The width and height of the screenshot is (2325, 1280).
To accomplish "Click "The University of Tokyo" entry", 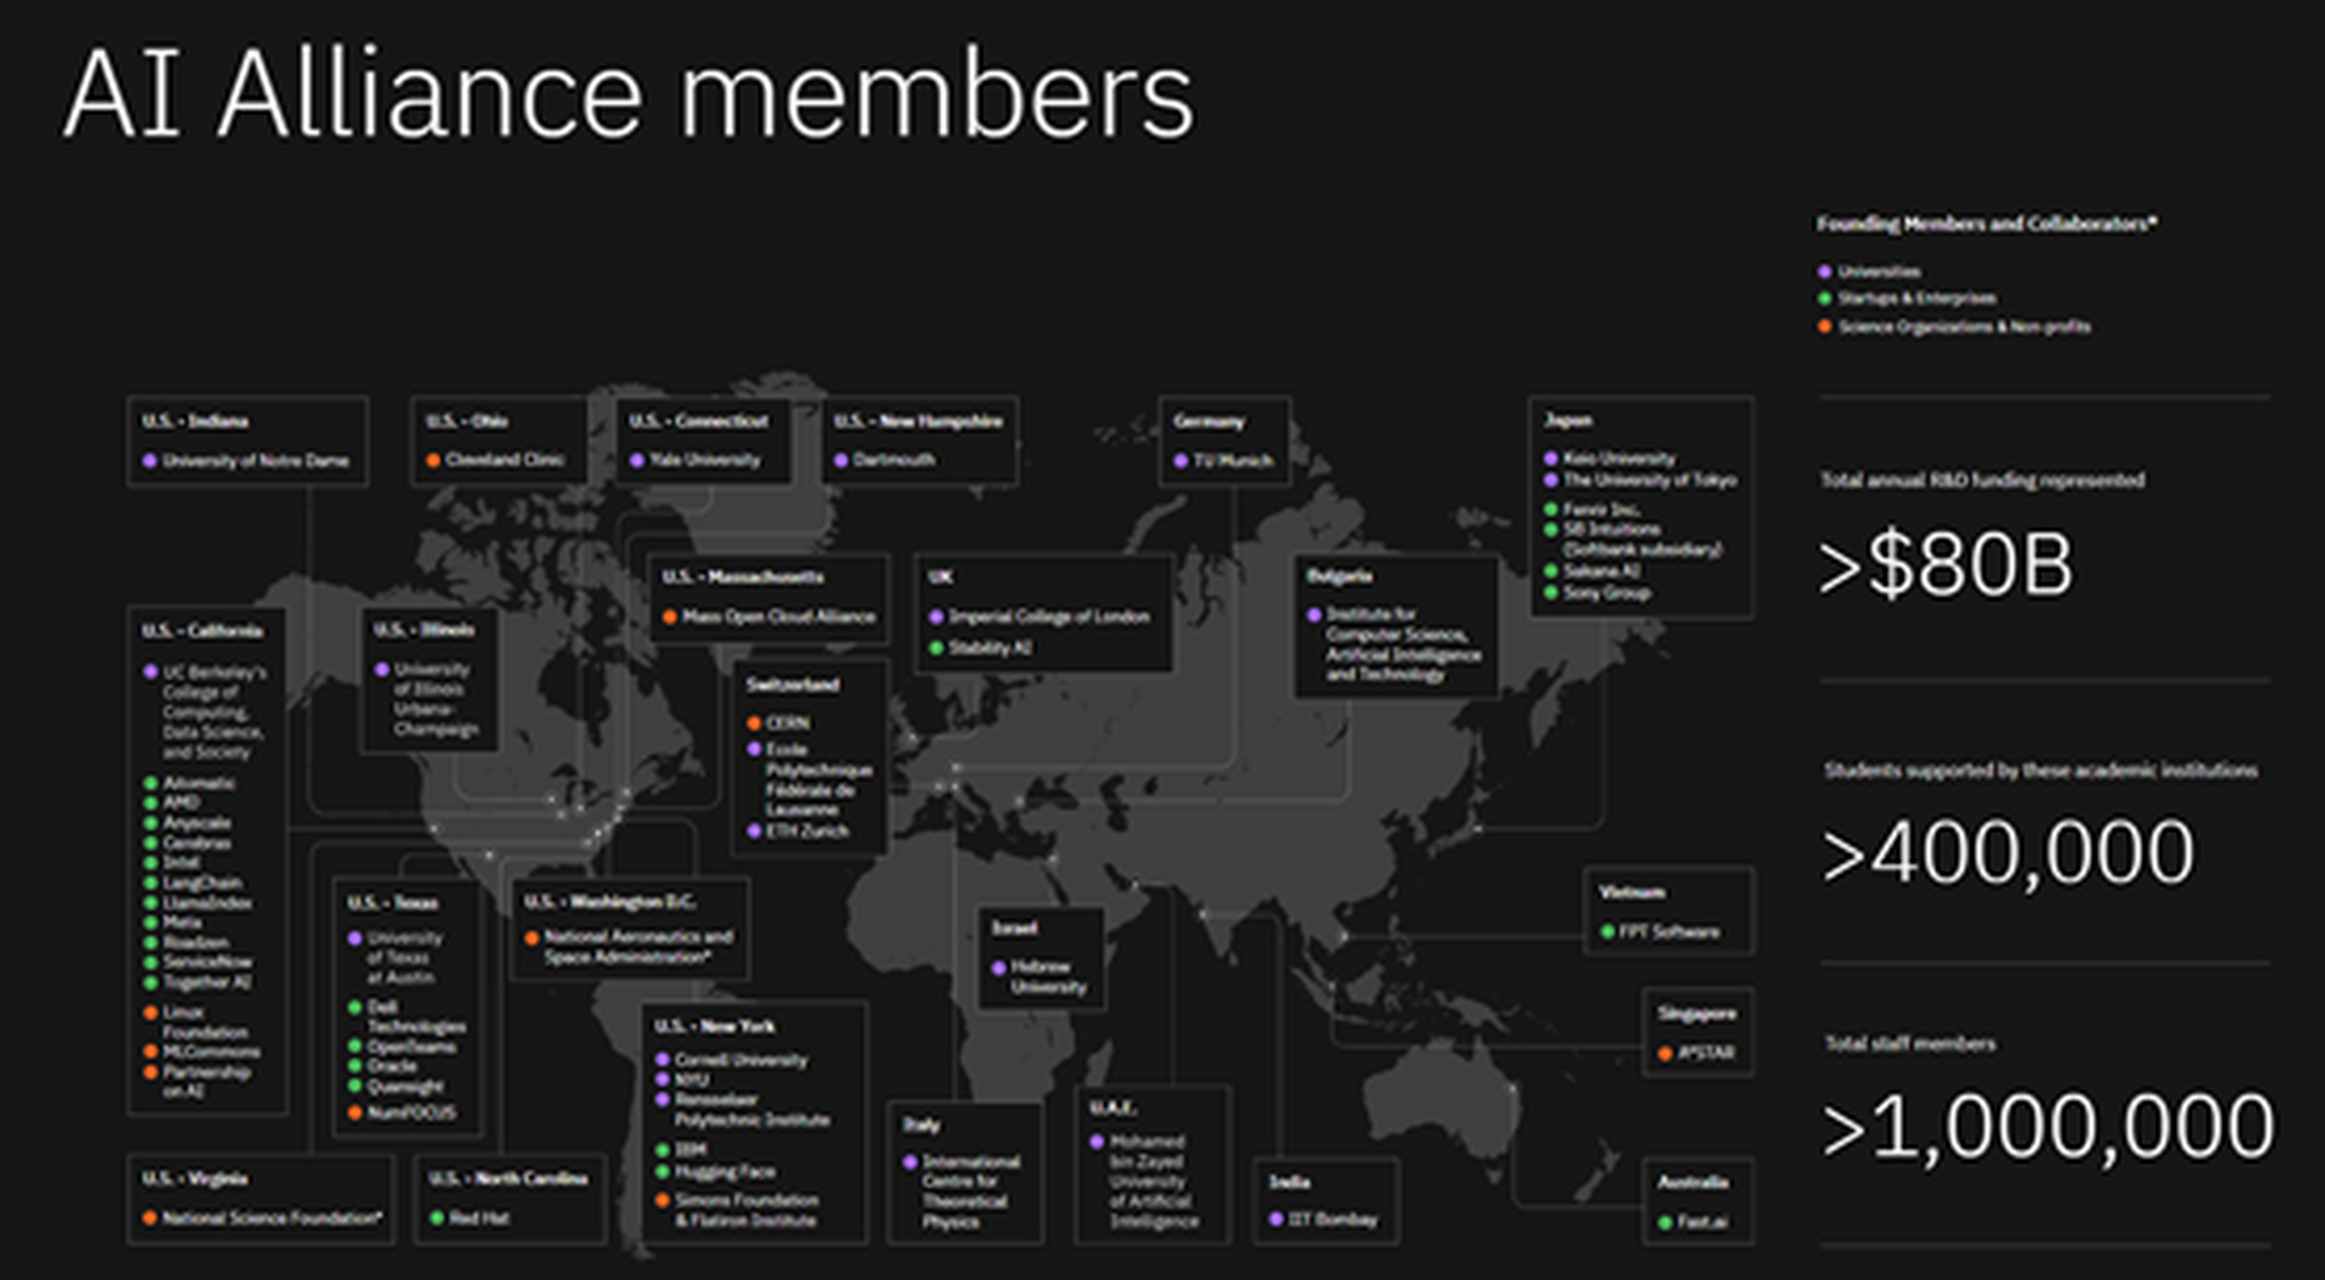I will click(x=1650, y=480).
